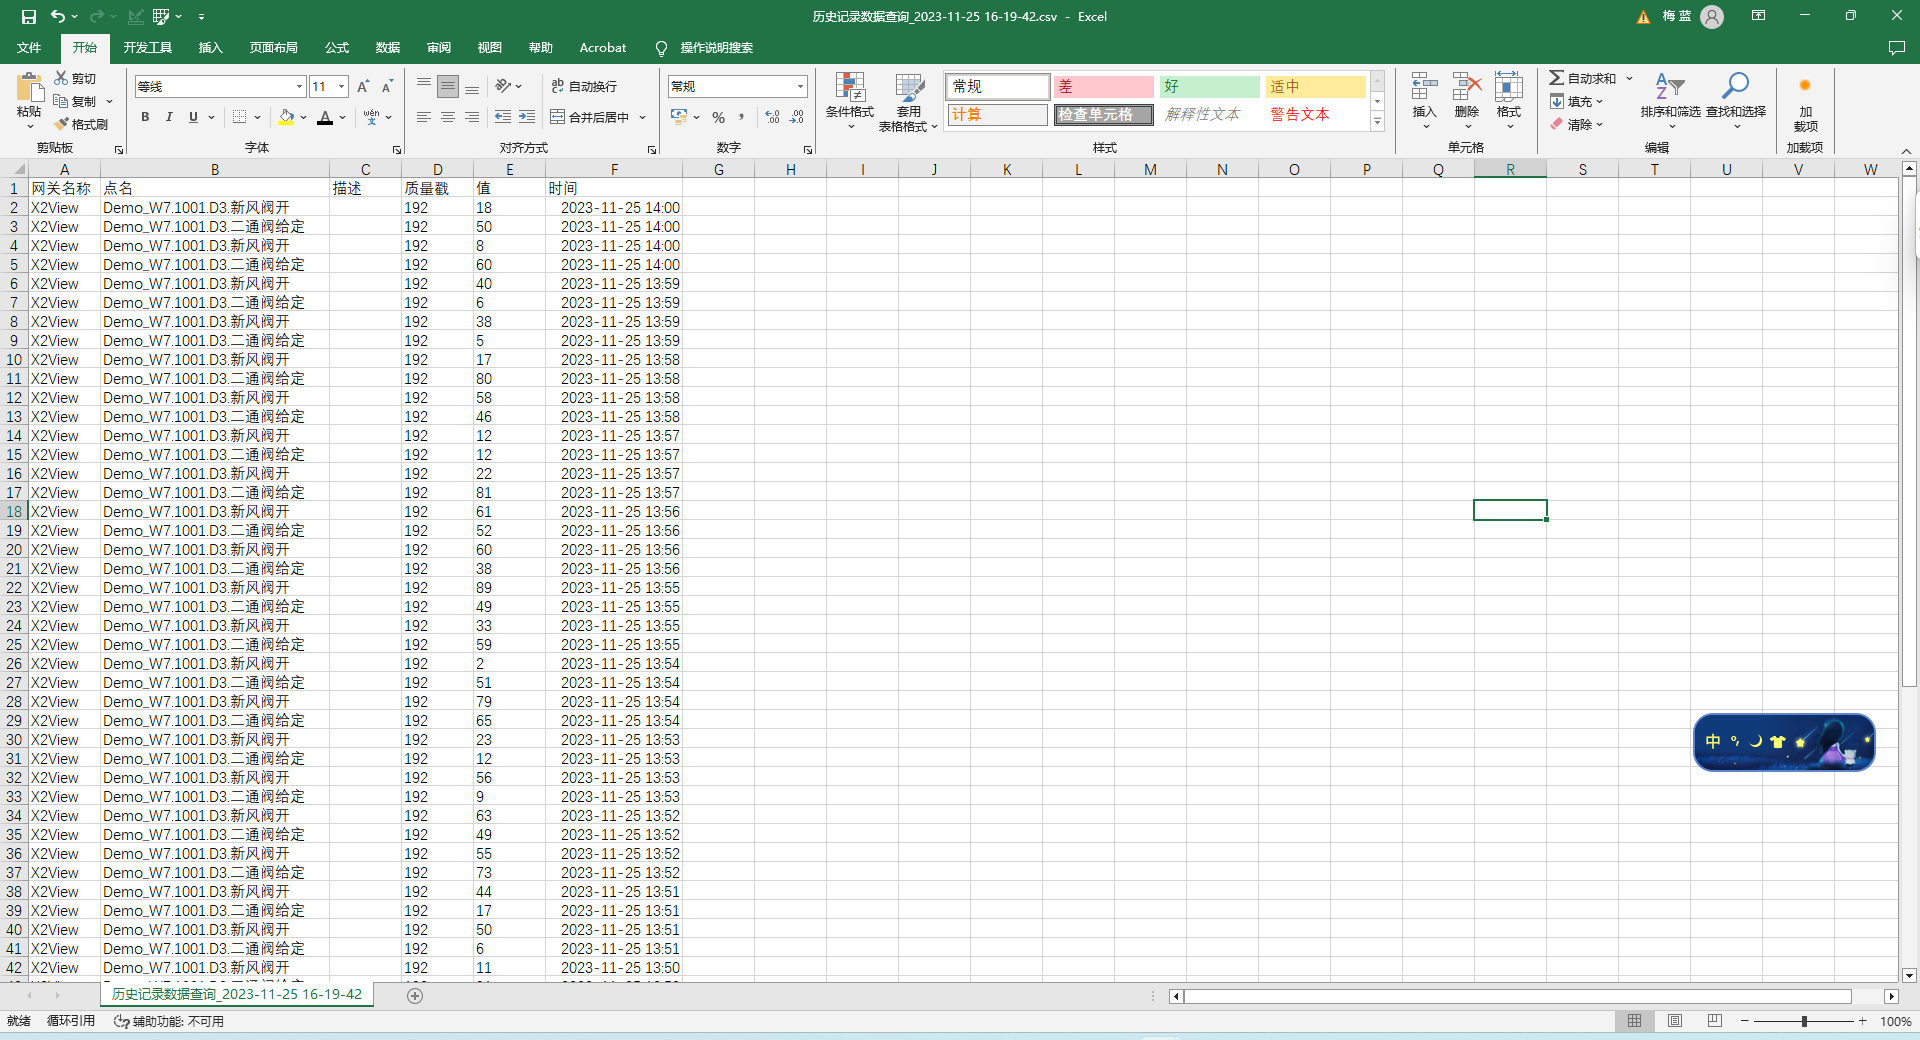Open the Formulas ribbon tab
This screenshot has width=1920, height=1040.
click(336, 48)
